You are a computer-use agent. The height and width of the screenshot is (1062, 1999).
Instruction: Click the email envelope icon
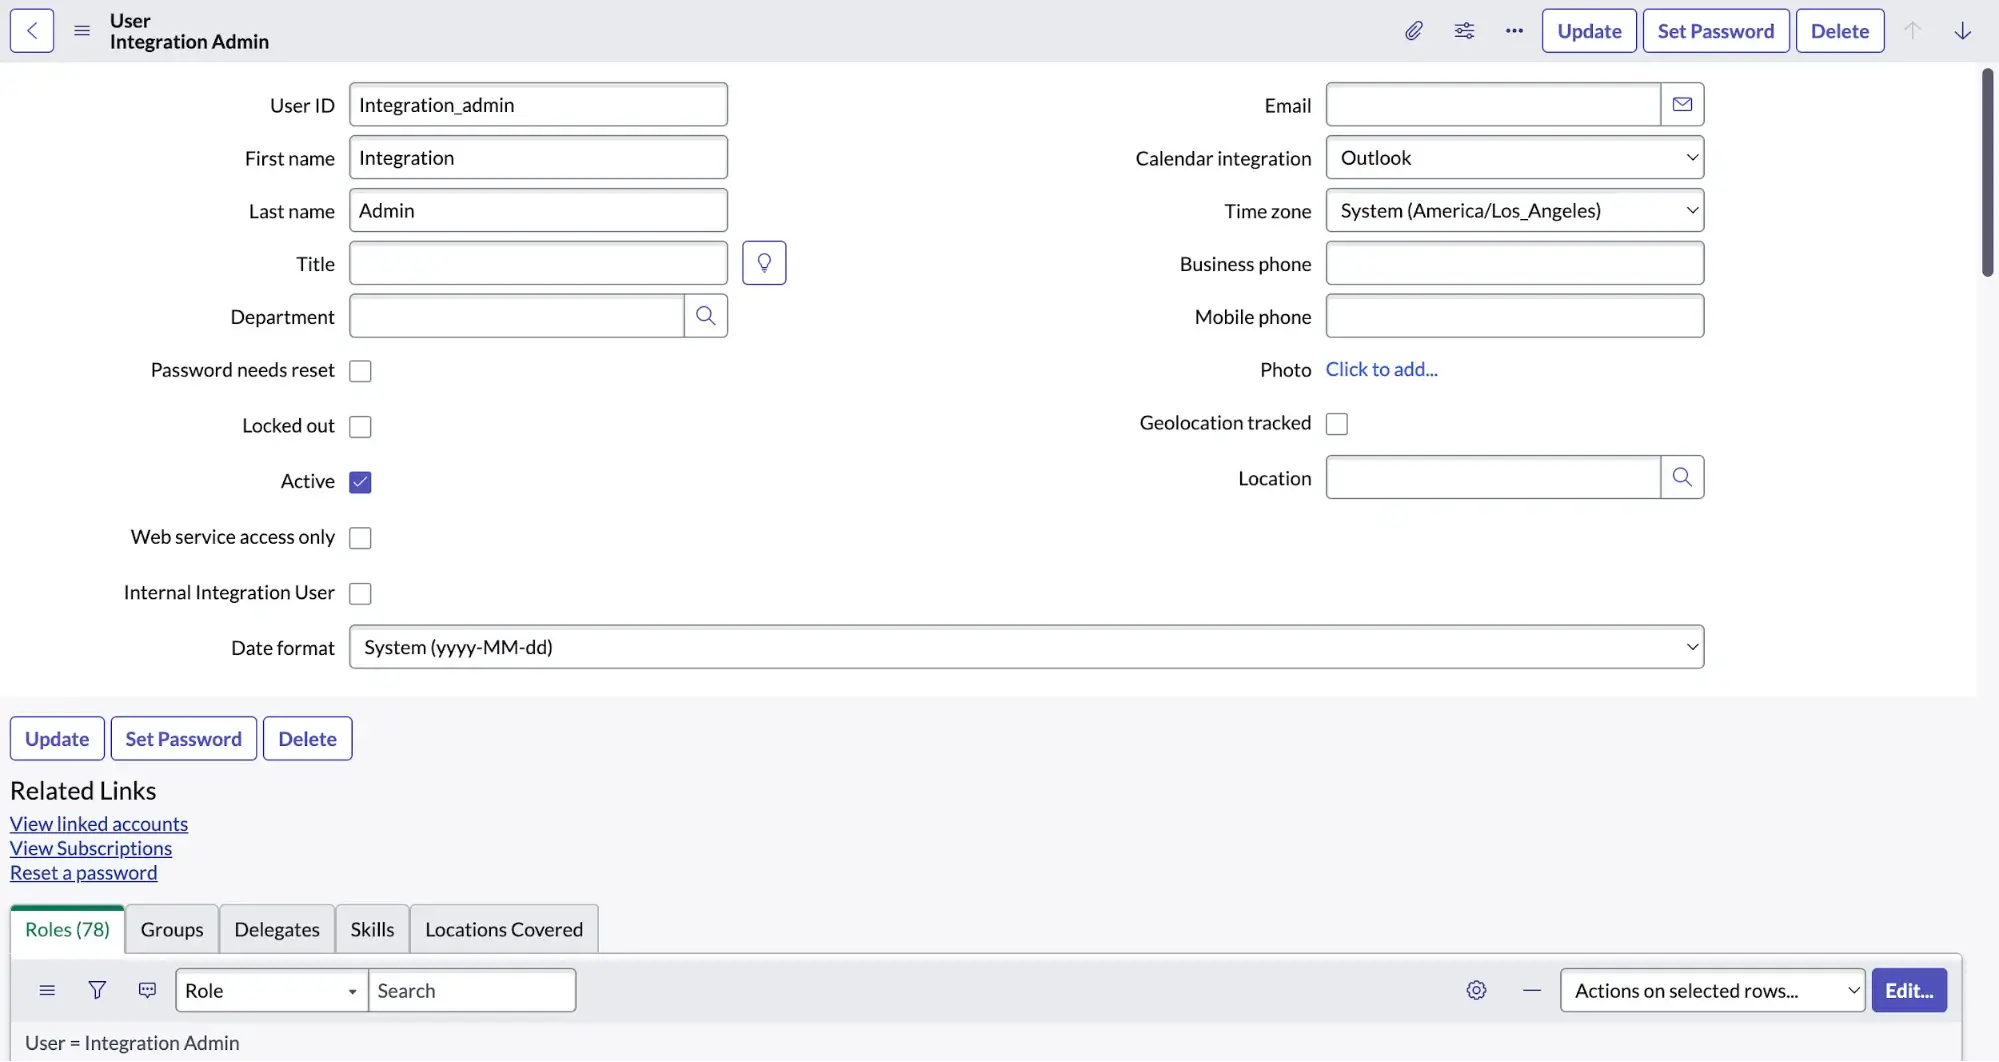point(1682,104)
